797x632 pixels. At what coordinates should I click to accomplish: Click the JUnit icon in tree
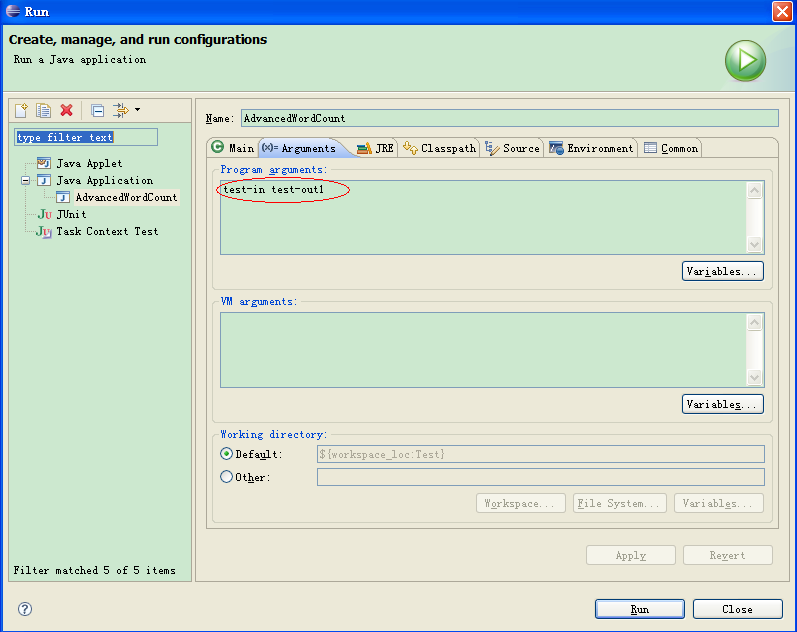pyautogui.click(x=45, y=214)
